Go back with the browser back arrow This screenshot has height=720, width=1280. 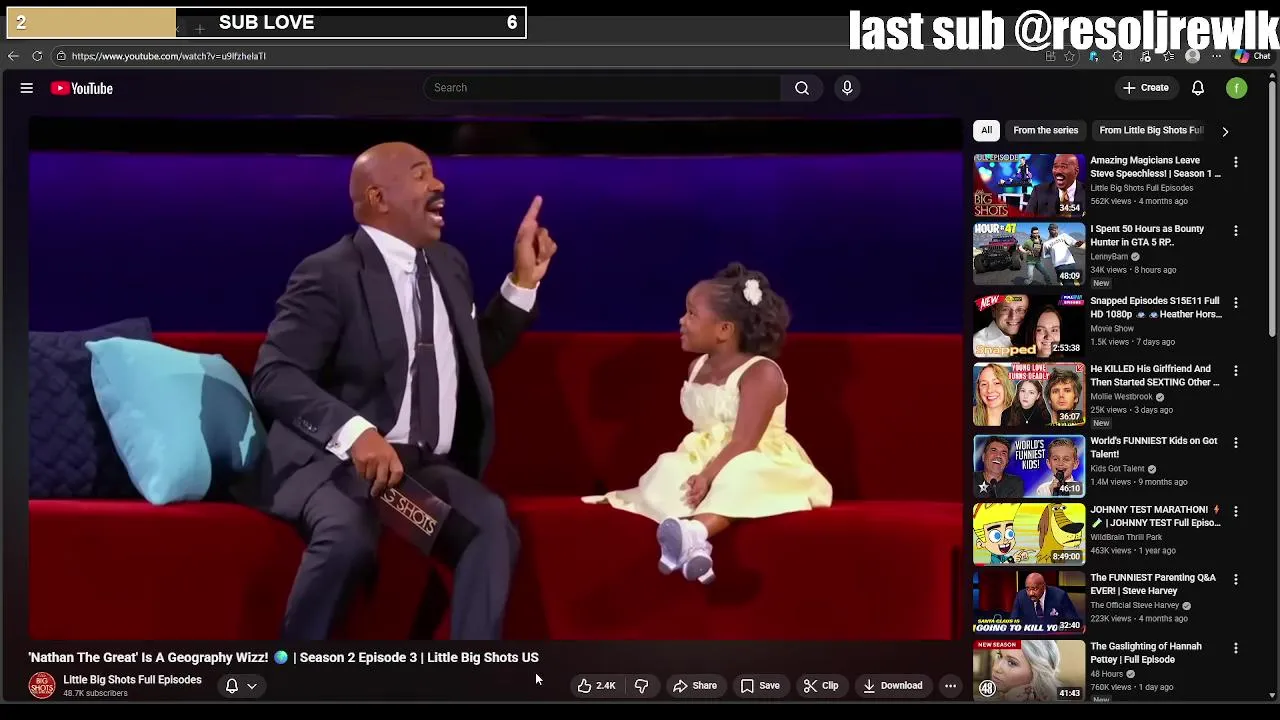click(x=13, y=56)
